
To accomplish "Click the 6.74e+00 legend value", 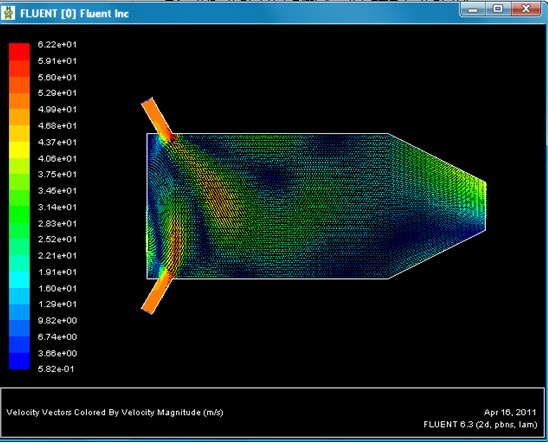I will tap(57, 337).
